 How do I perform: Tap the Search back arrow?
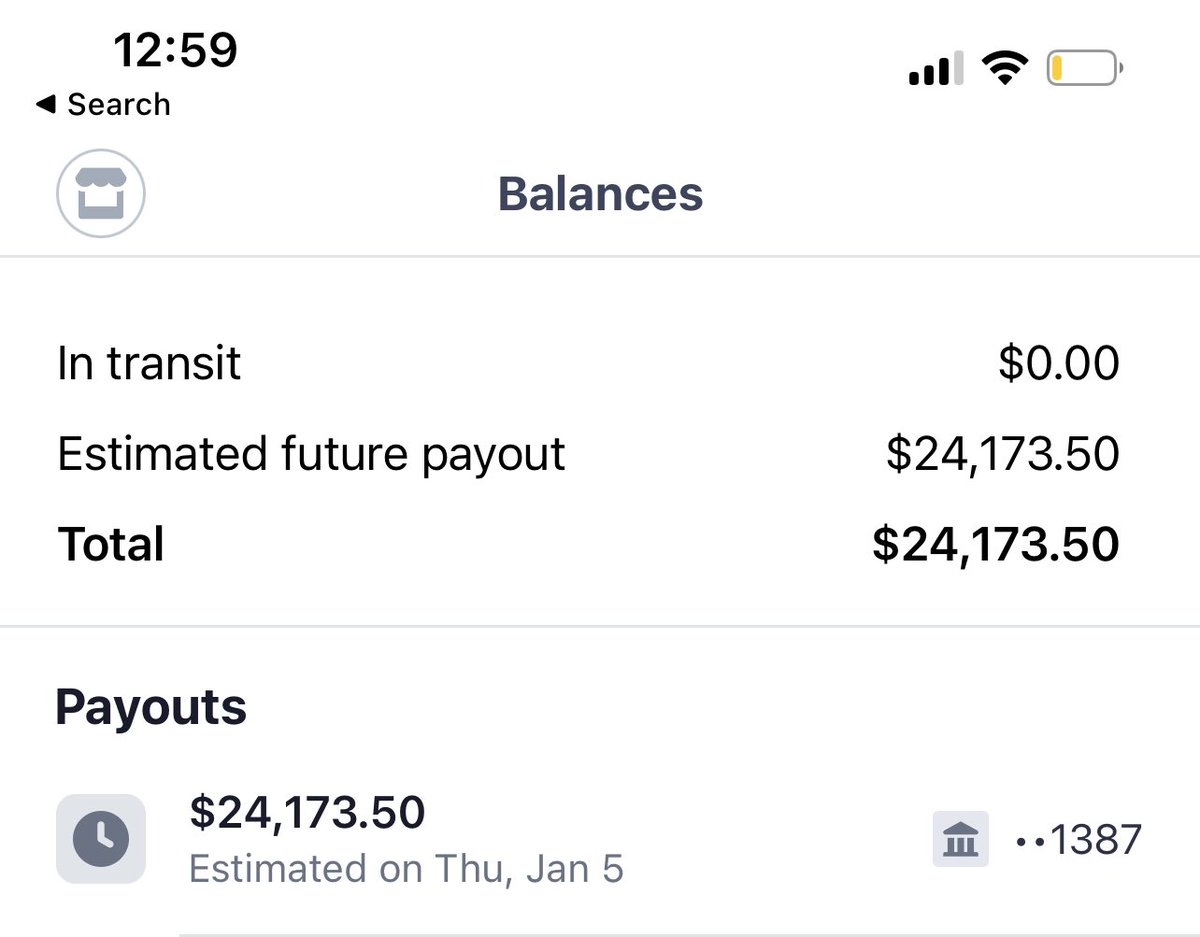[102, 104]
